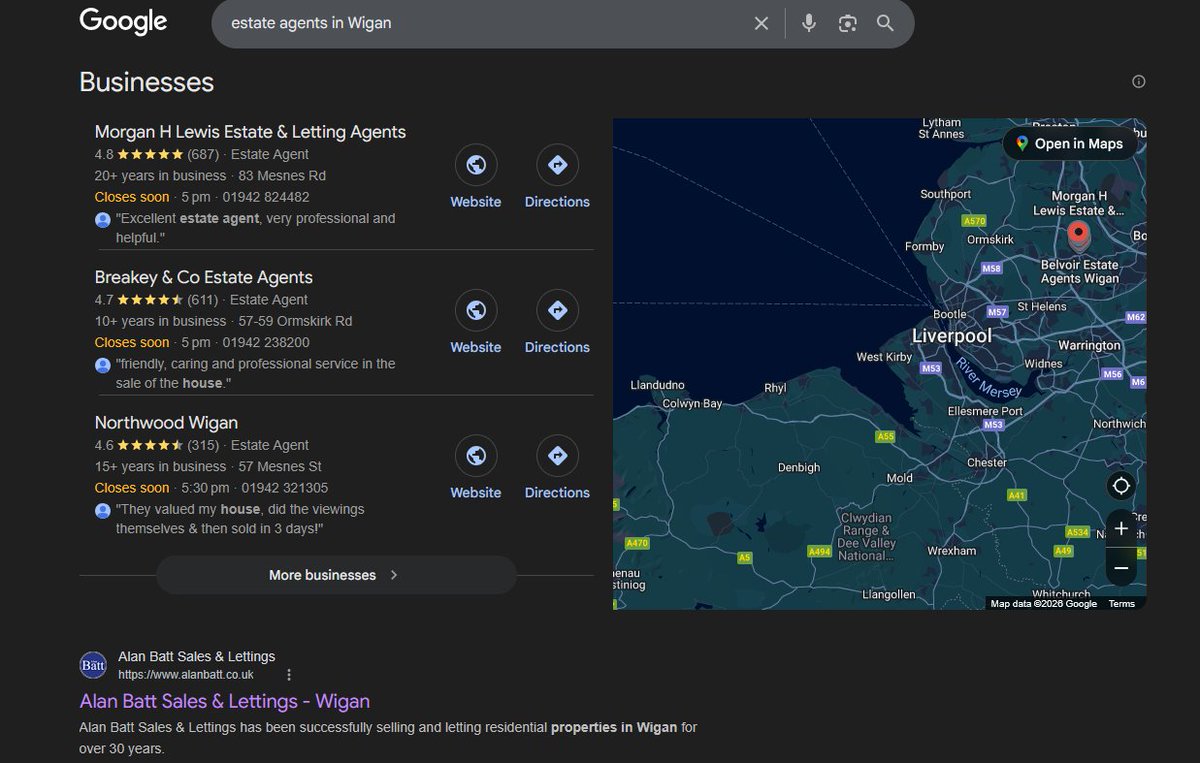This screenshot has height=763, width=1200.
Task: Open Alan Batt Sales & Lettings - Wigan result
Action: point(225,701)
